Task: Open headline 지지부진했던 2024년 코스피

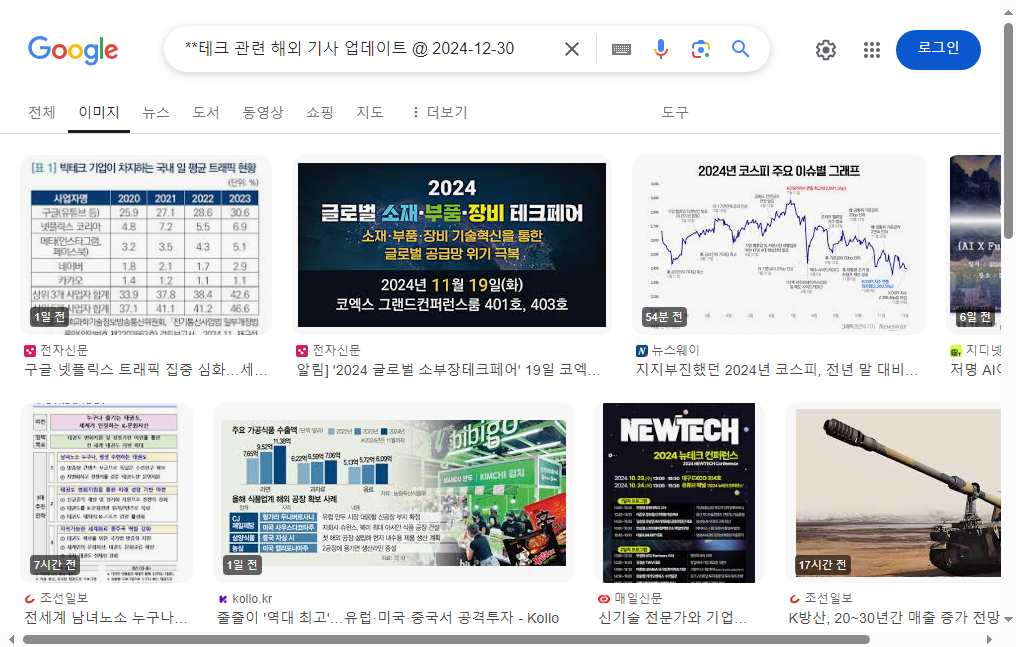Action: [776, 370]
